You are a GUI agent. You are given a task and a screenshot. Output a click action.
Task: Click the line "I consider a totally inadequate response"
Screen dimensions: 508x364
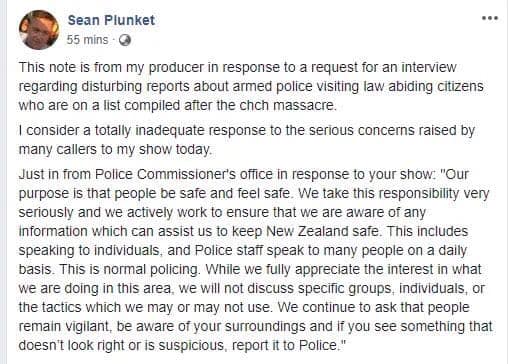tap(247, 130)
